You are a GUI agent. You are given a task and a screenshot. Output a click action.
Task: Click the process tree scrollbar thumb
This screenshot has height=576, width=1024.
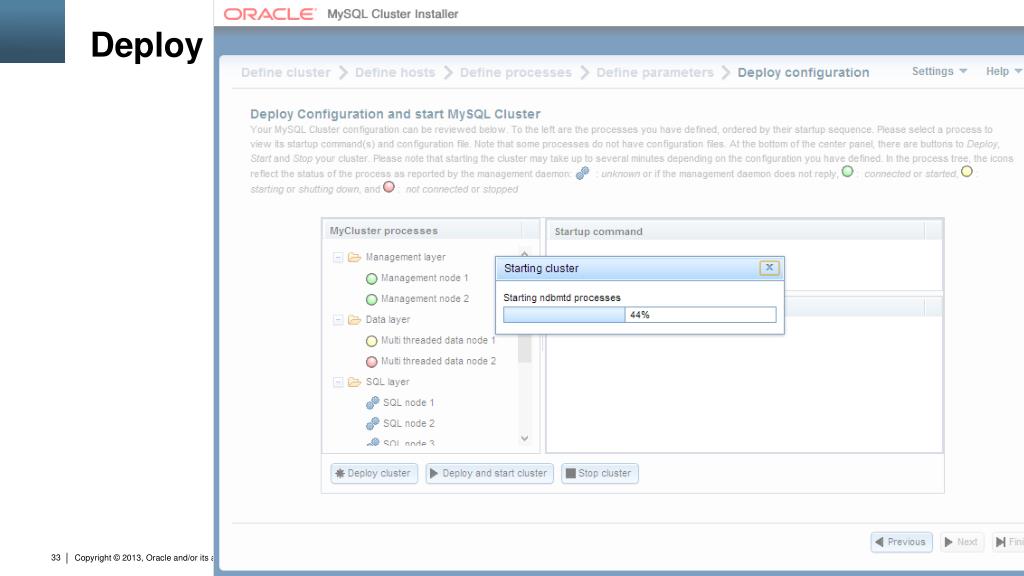tap(524, 348)
